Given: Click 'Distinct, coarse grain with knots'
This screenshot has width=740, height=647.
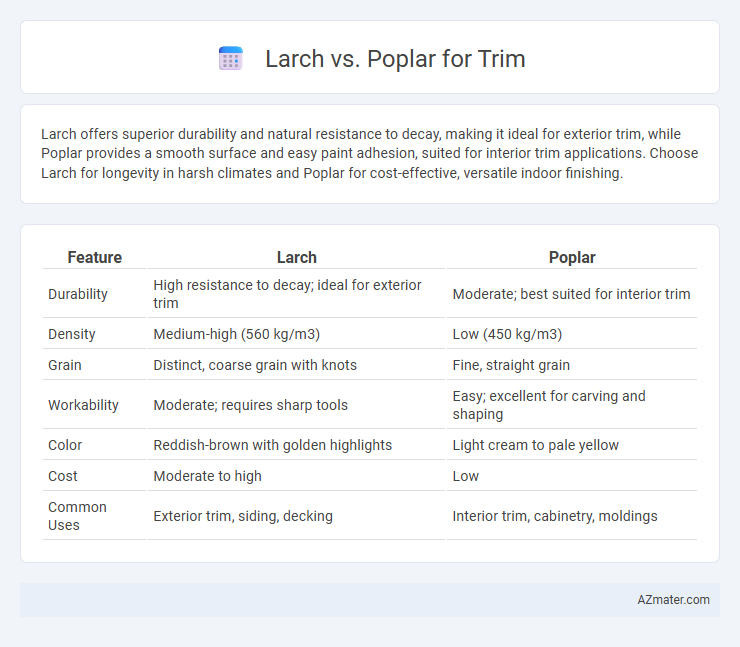Looking at the screenshot, I should point(255,365).
